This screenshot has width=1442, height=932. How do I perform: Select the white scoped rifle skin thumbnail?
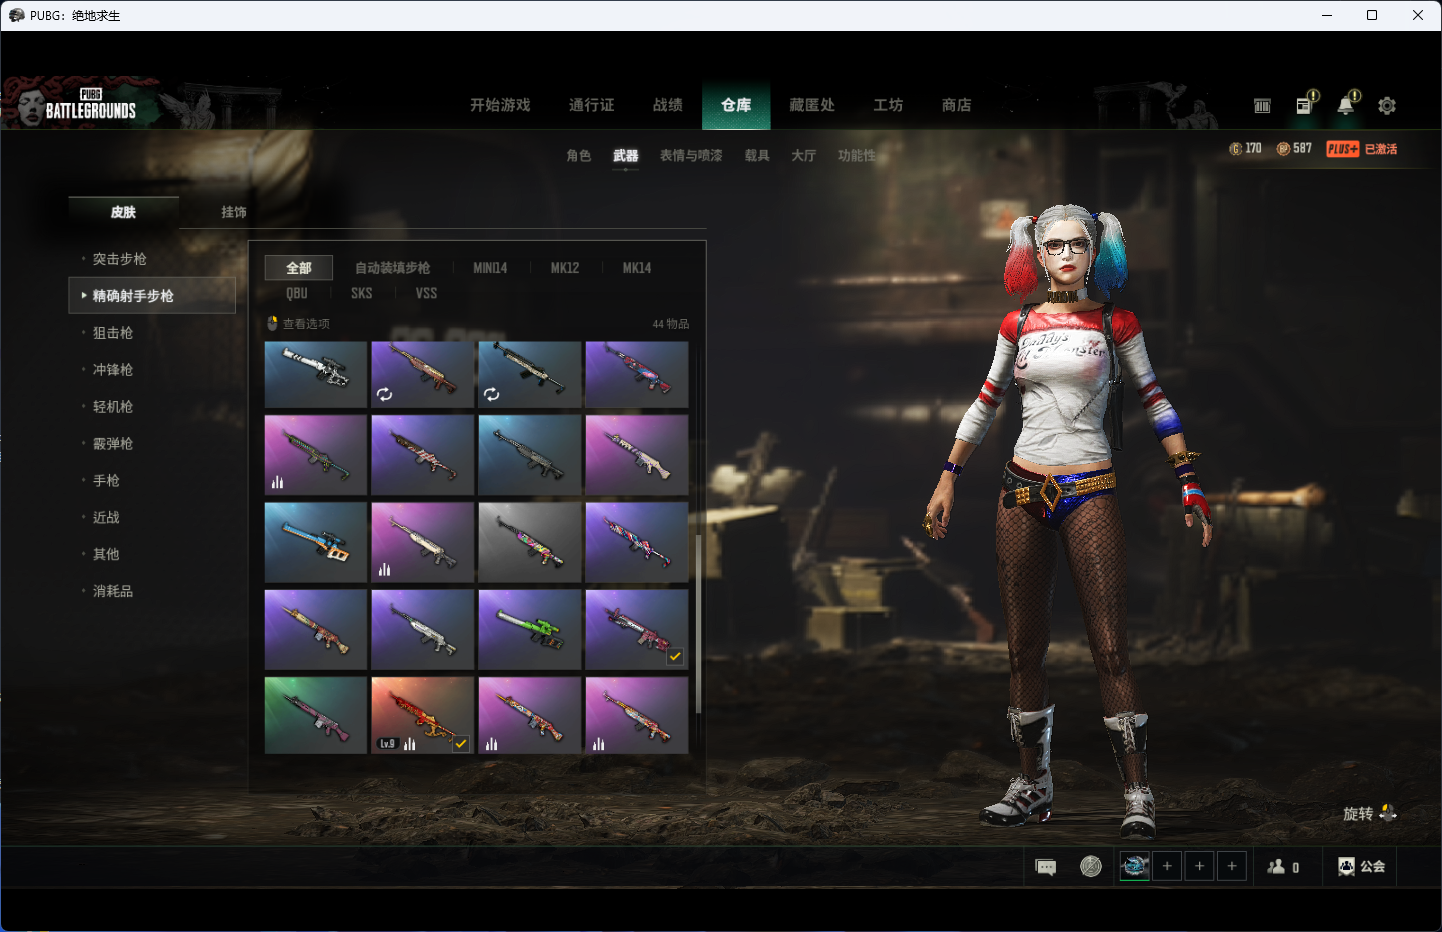point(316,375)
